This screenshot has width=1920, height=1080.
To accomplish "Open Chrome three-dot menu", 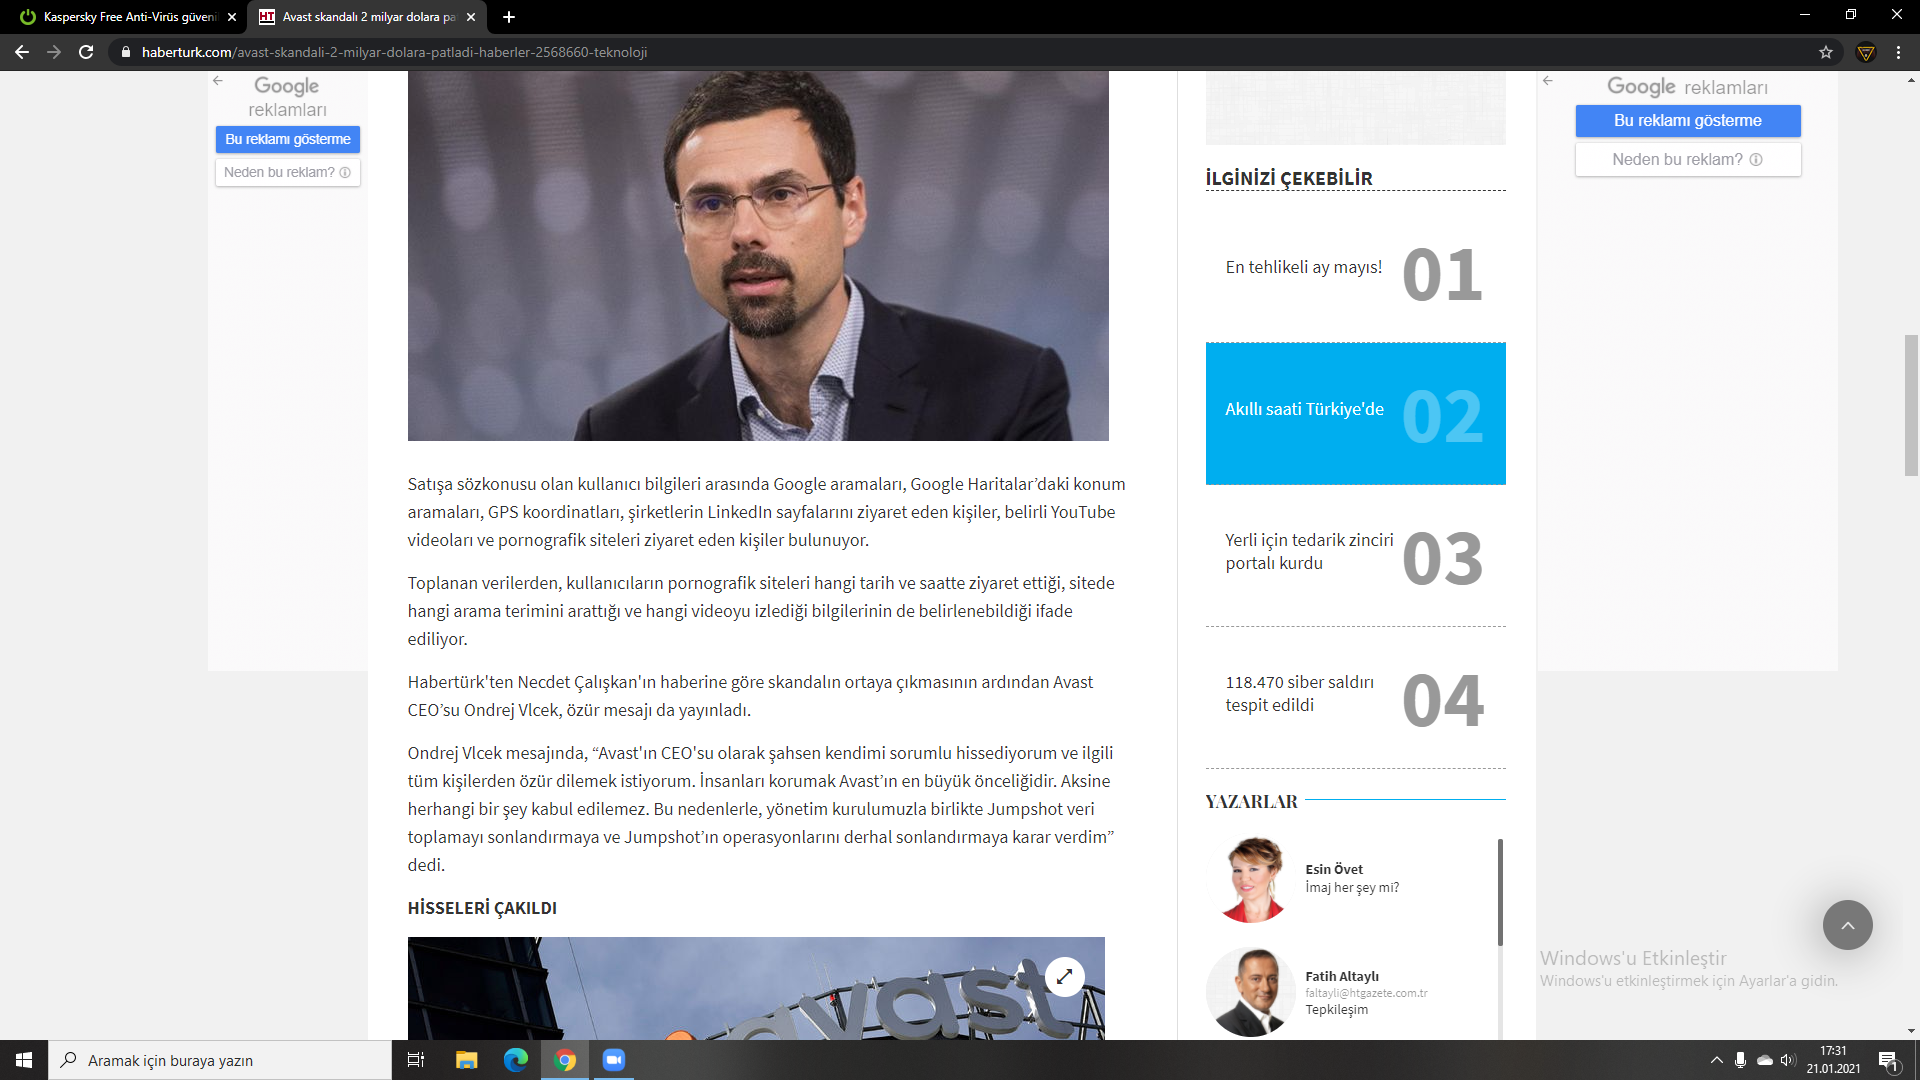I will [x=1898, y=52].
